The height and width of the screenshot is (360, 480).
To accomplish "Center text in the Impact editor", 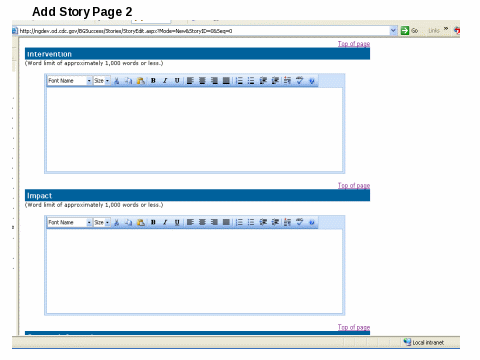I will coord(202,222).
